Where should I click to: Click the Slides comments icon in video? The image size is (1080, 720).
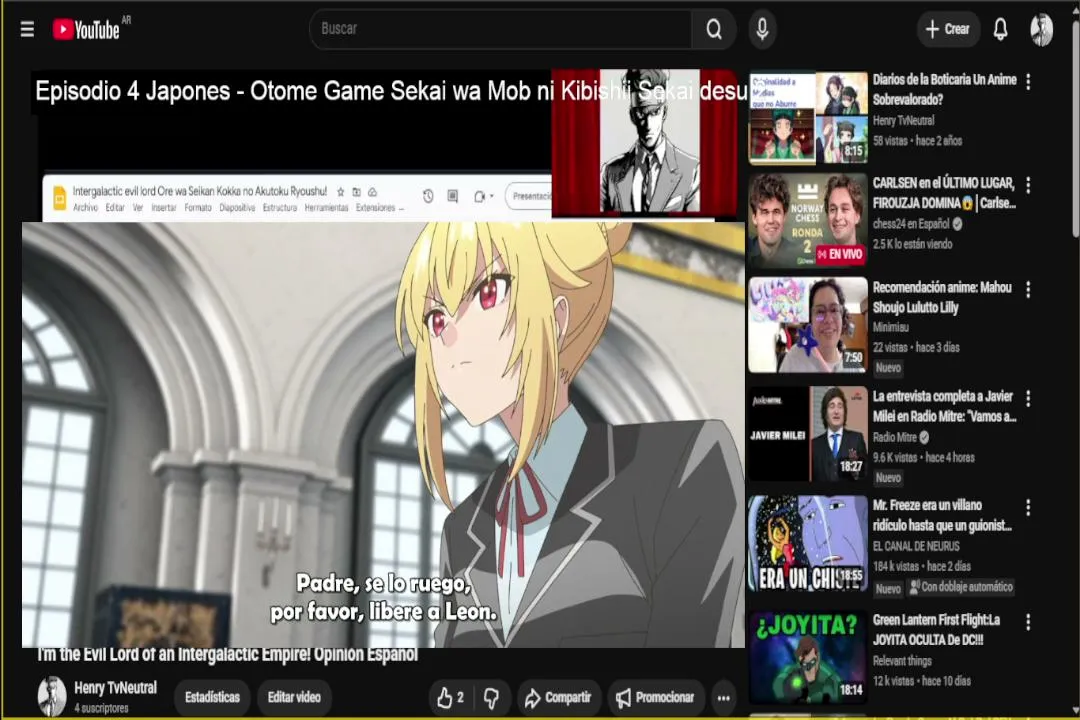coord(453,196)
